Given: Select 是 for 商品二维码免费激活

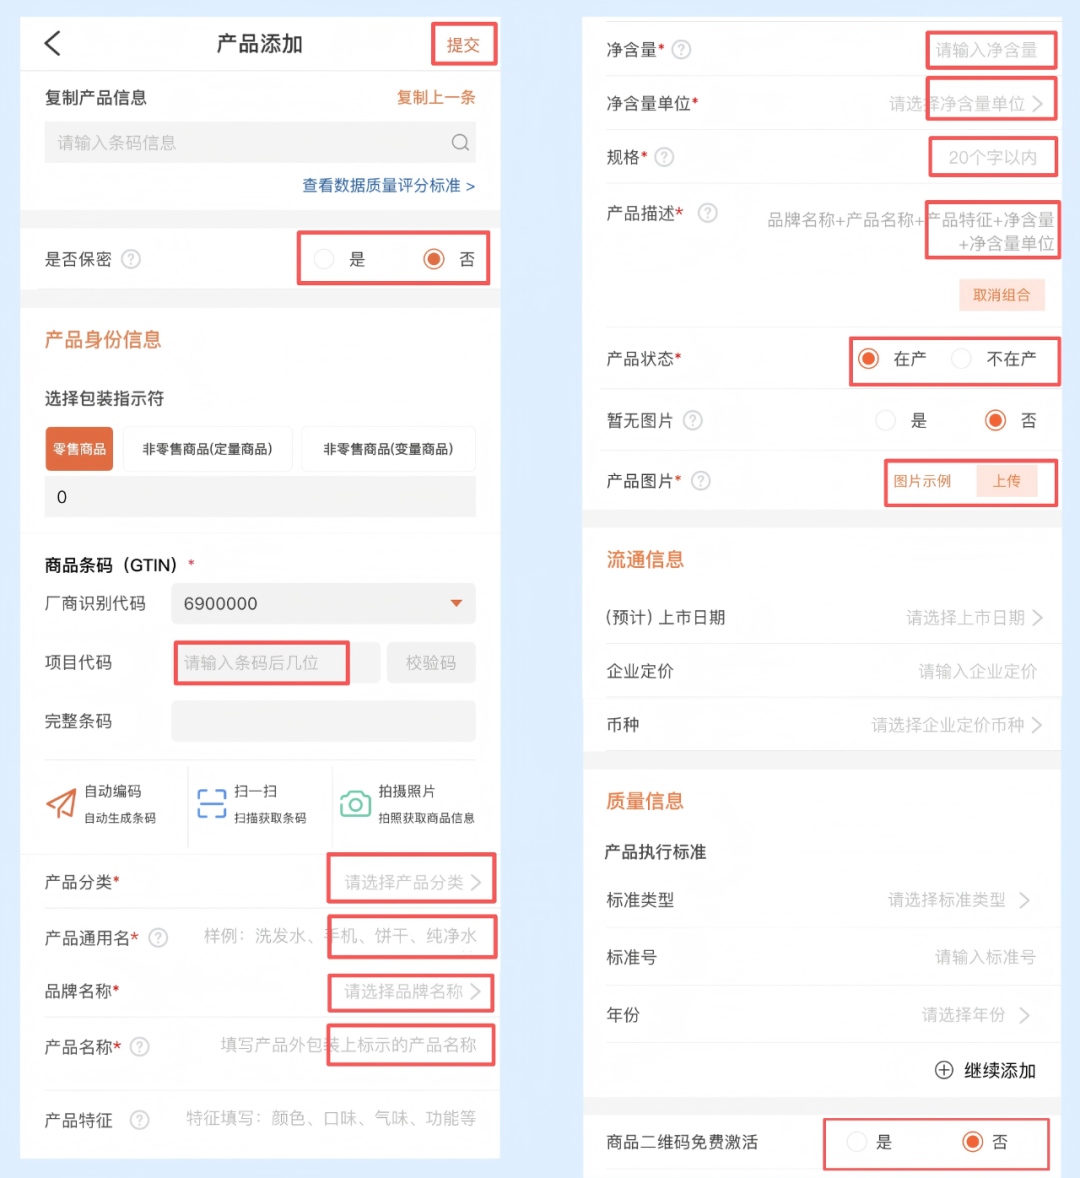Looking at the screenshot, I should (857, 1142).
